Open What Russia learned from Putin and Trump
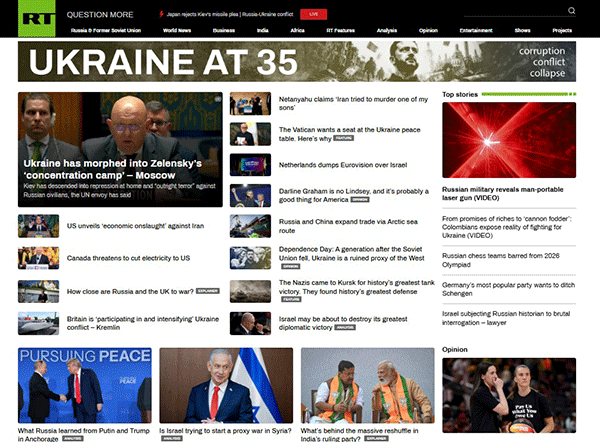This screenshot has height=442, width=600. pyautogui.click(x=83, y=434)
